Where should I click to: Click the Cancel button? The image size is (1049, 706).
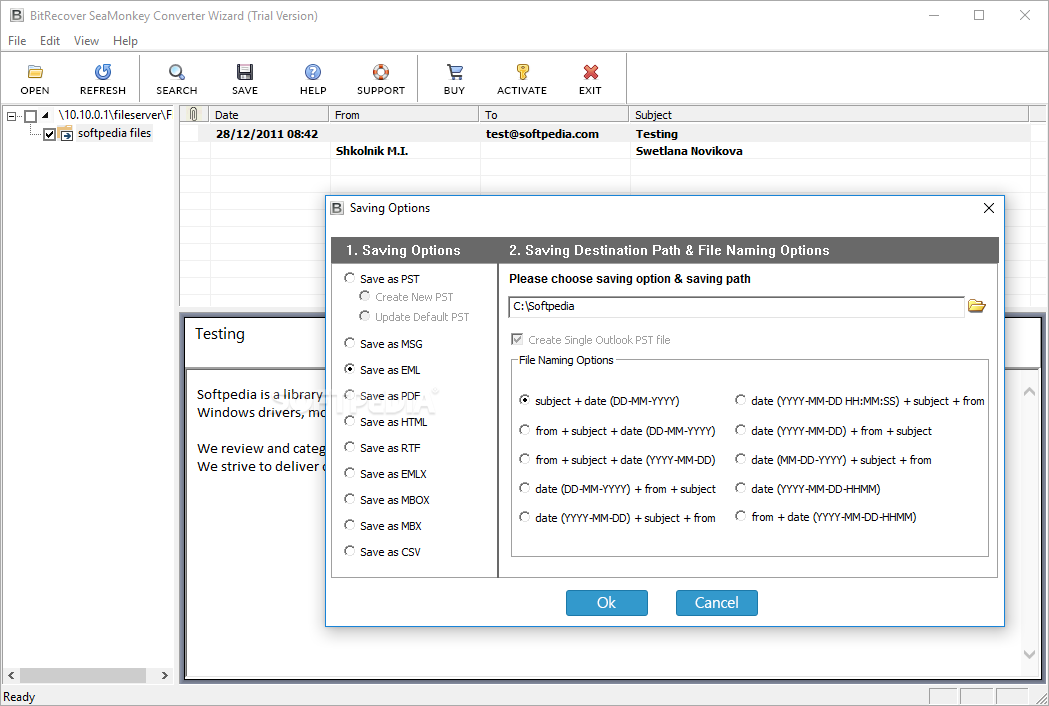click(x=717, y=603)
